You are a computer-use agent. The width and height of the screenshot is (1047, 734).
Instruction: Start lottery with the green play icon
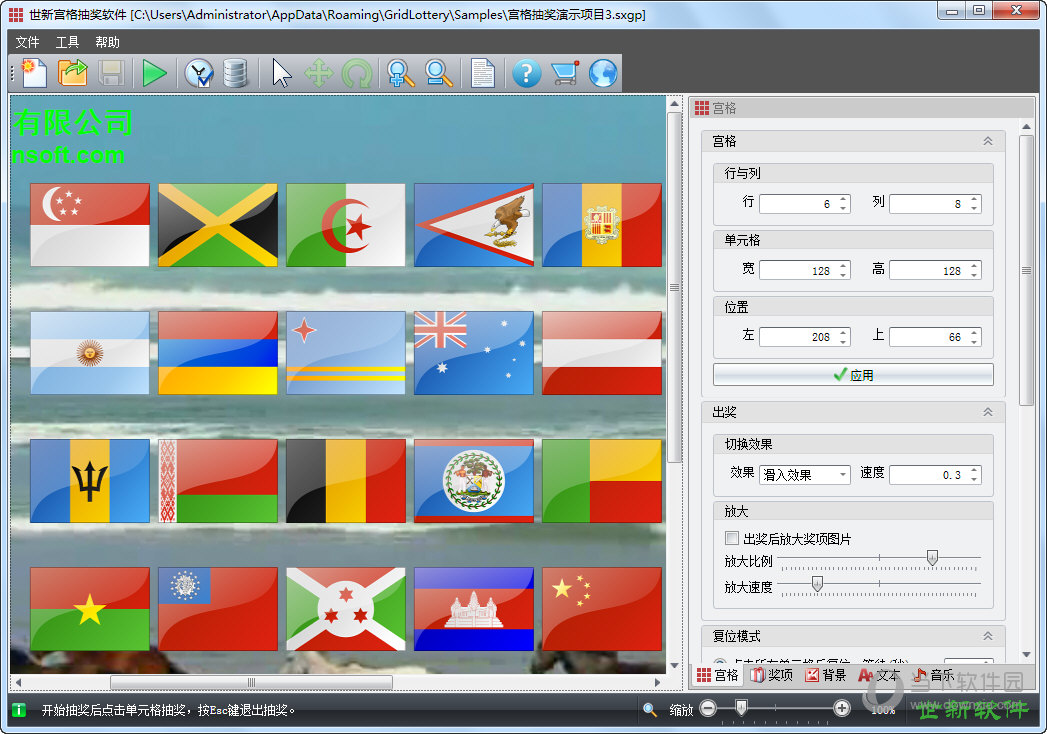point(154,73)
